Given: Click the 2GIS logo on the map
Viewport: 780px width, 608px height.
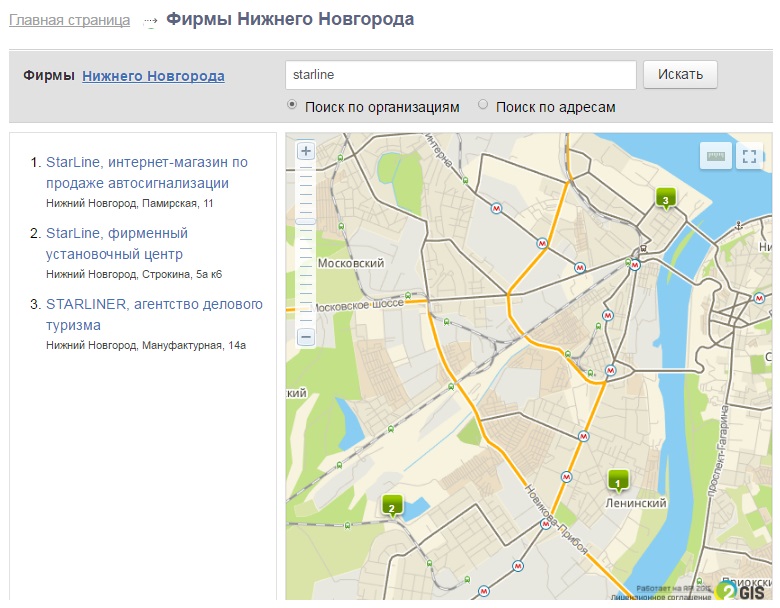Looking at the screenshot, I should tap(743, 590).
